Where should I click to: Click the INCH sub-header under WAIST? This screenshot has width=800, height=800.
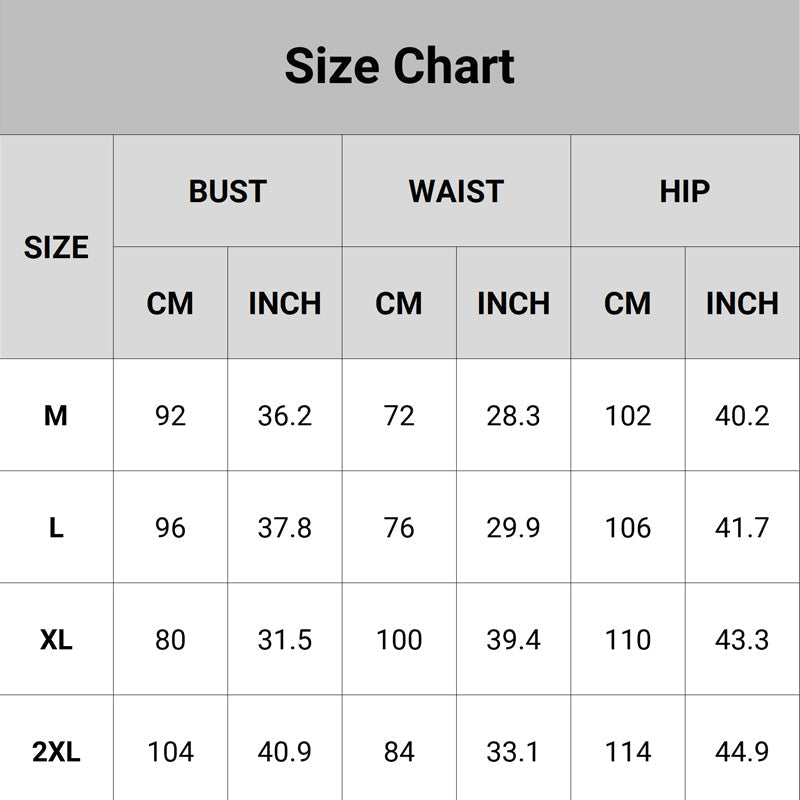513,303
